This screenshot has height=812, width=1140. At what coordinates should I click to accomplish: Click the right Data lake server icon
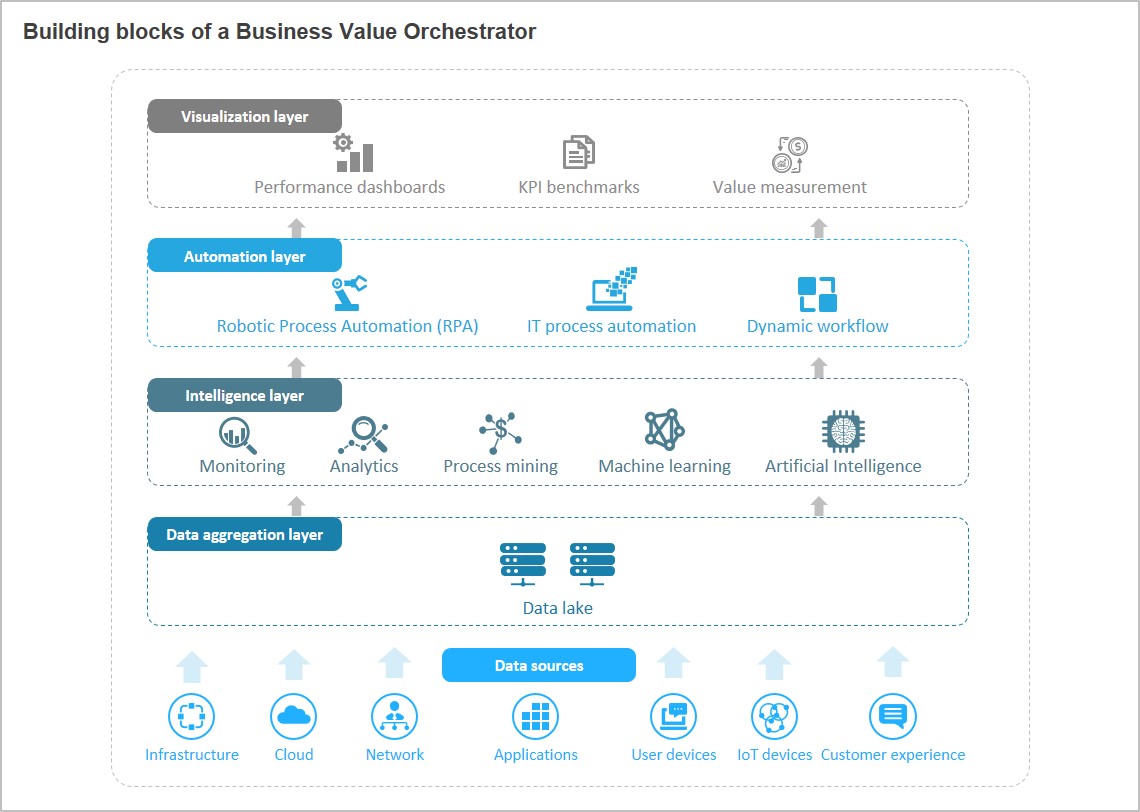tap(592, 564)
